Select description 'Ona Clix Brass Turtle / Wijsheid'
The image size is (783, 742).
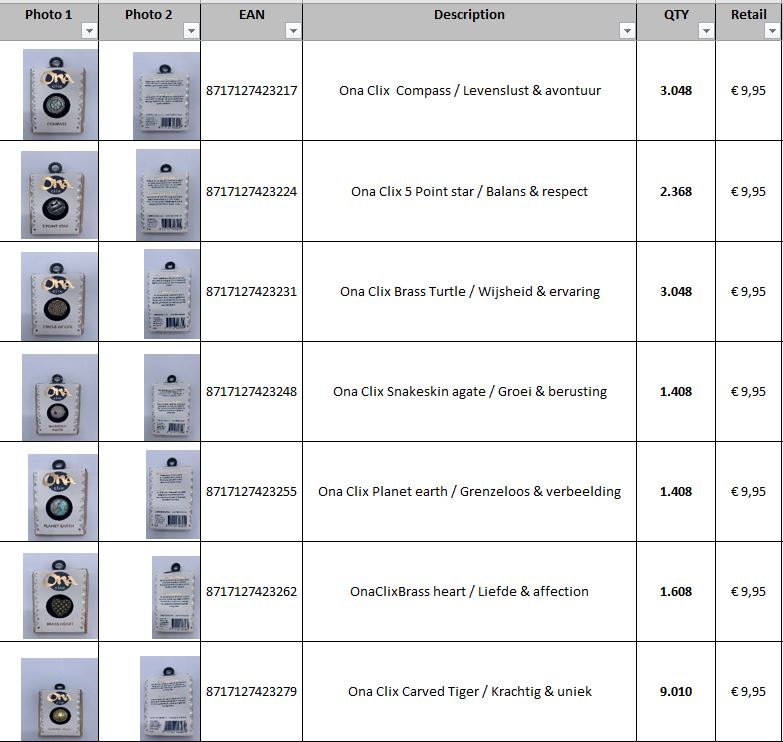click(x=436, y=292)
